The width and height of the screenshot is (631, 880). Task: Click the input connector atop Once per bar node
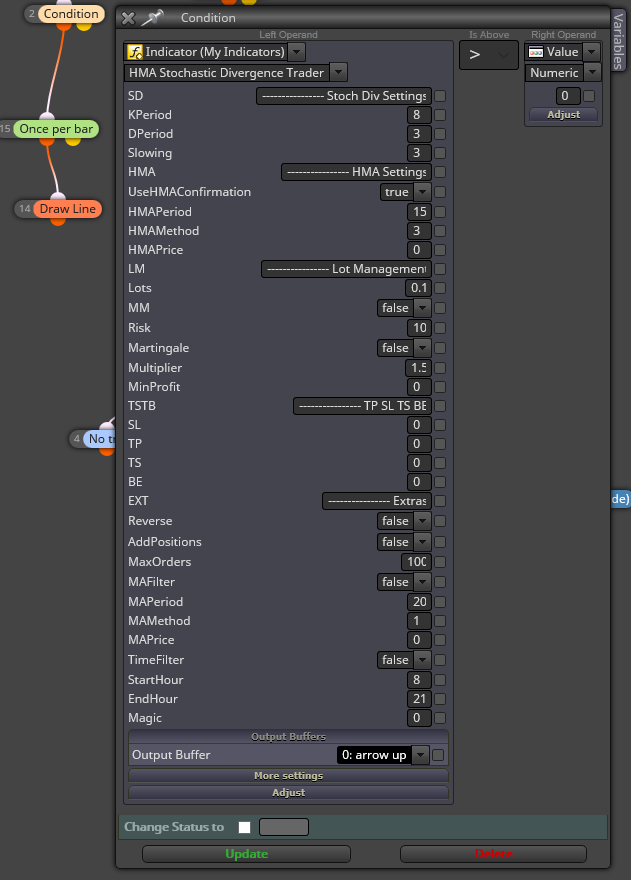(x=47, y=117)
